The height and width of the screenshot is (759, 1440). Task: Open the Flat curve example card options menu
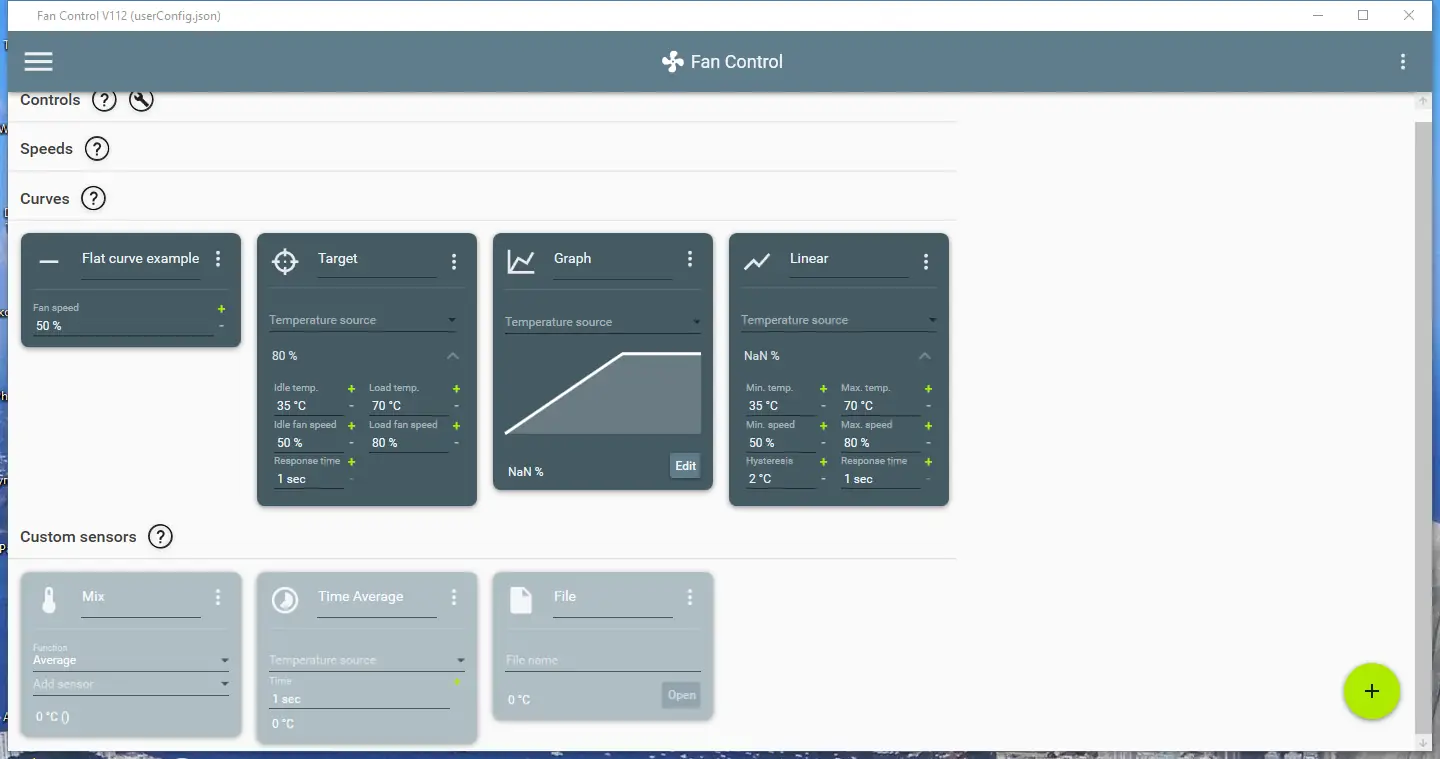click(218, 259)
